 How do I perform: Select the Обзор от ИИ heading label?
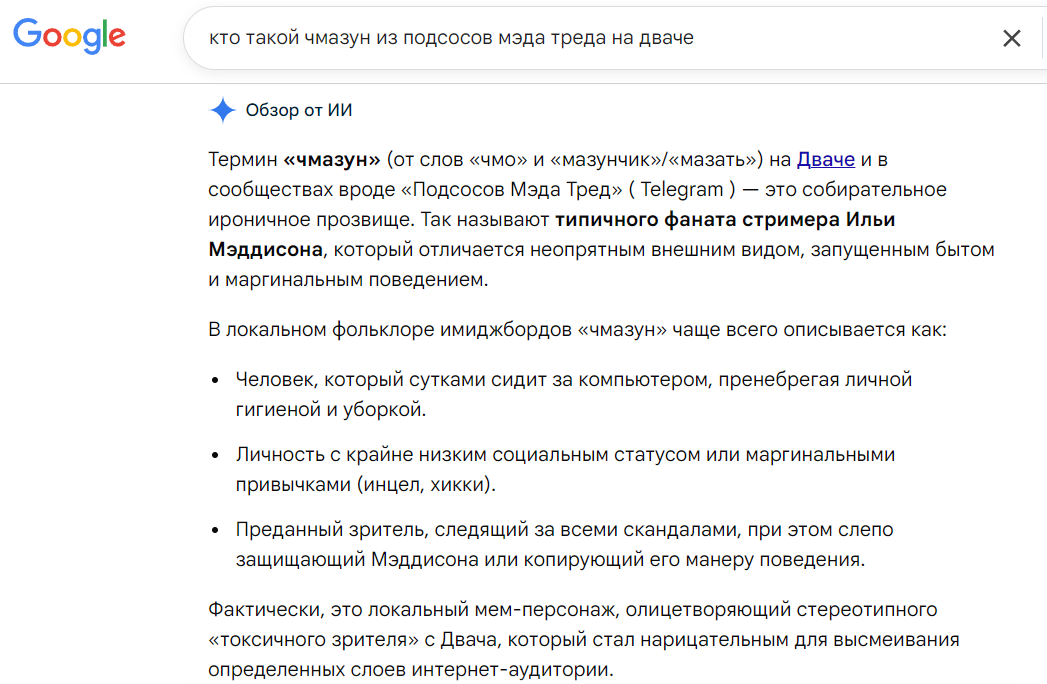[298, 110]
